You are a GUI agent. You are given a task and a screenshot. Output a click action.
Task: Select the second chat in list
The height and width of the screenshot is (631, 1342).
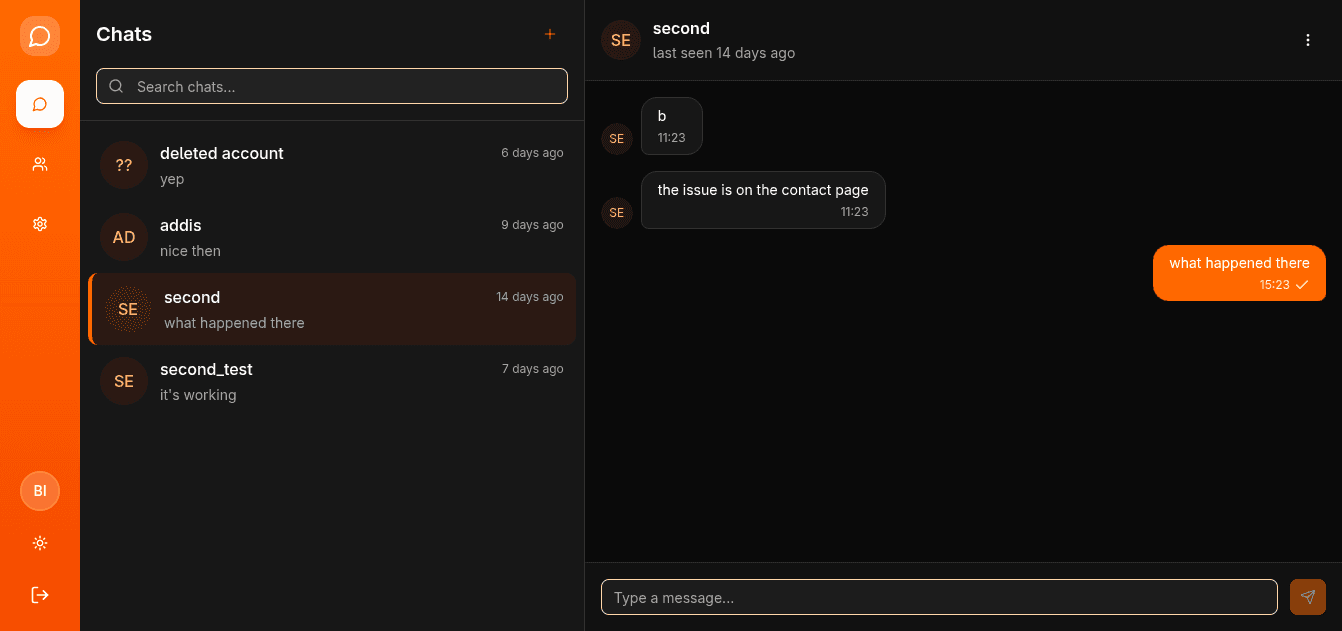tap(332, 309)
